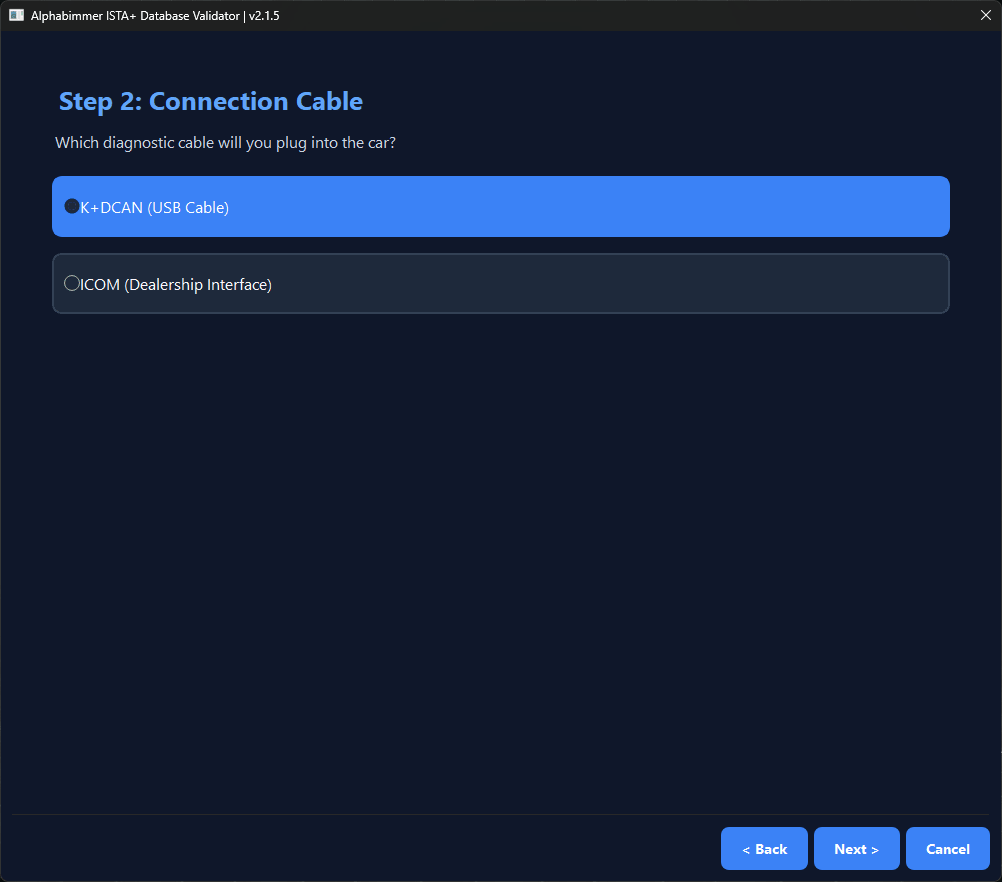Cancel the validator wizard
Screen dimensions: 1002x882
(948, 849)
